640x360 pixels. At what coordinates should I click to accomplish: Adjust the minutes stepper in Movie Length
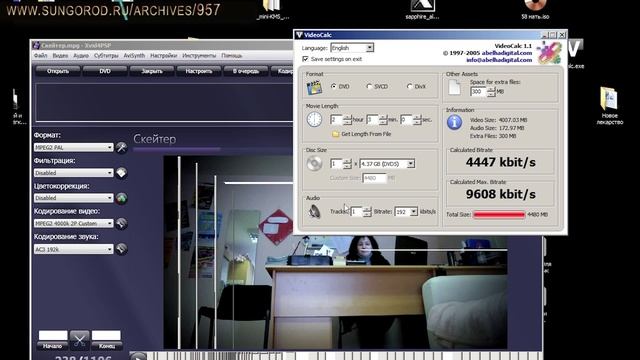click(383, 120)
